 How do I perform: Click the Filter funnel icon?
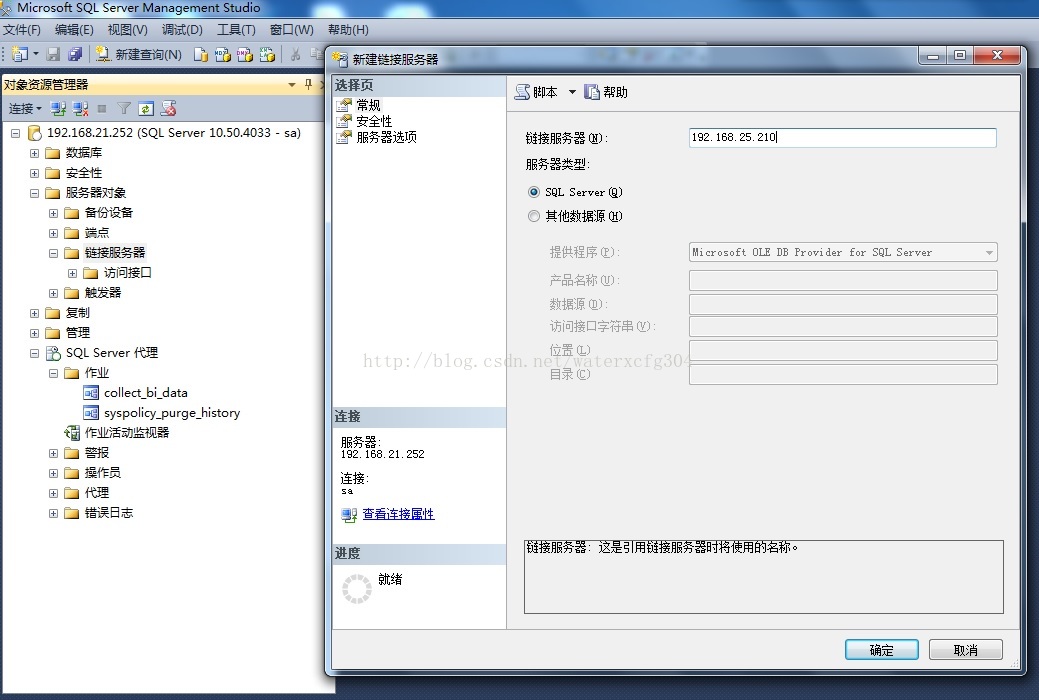124,108
